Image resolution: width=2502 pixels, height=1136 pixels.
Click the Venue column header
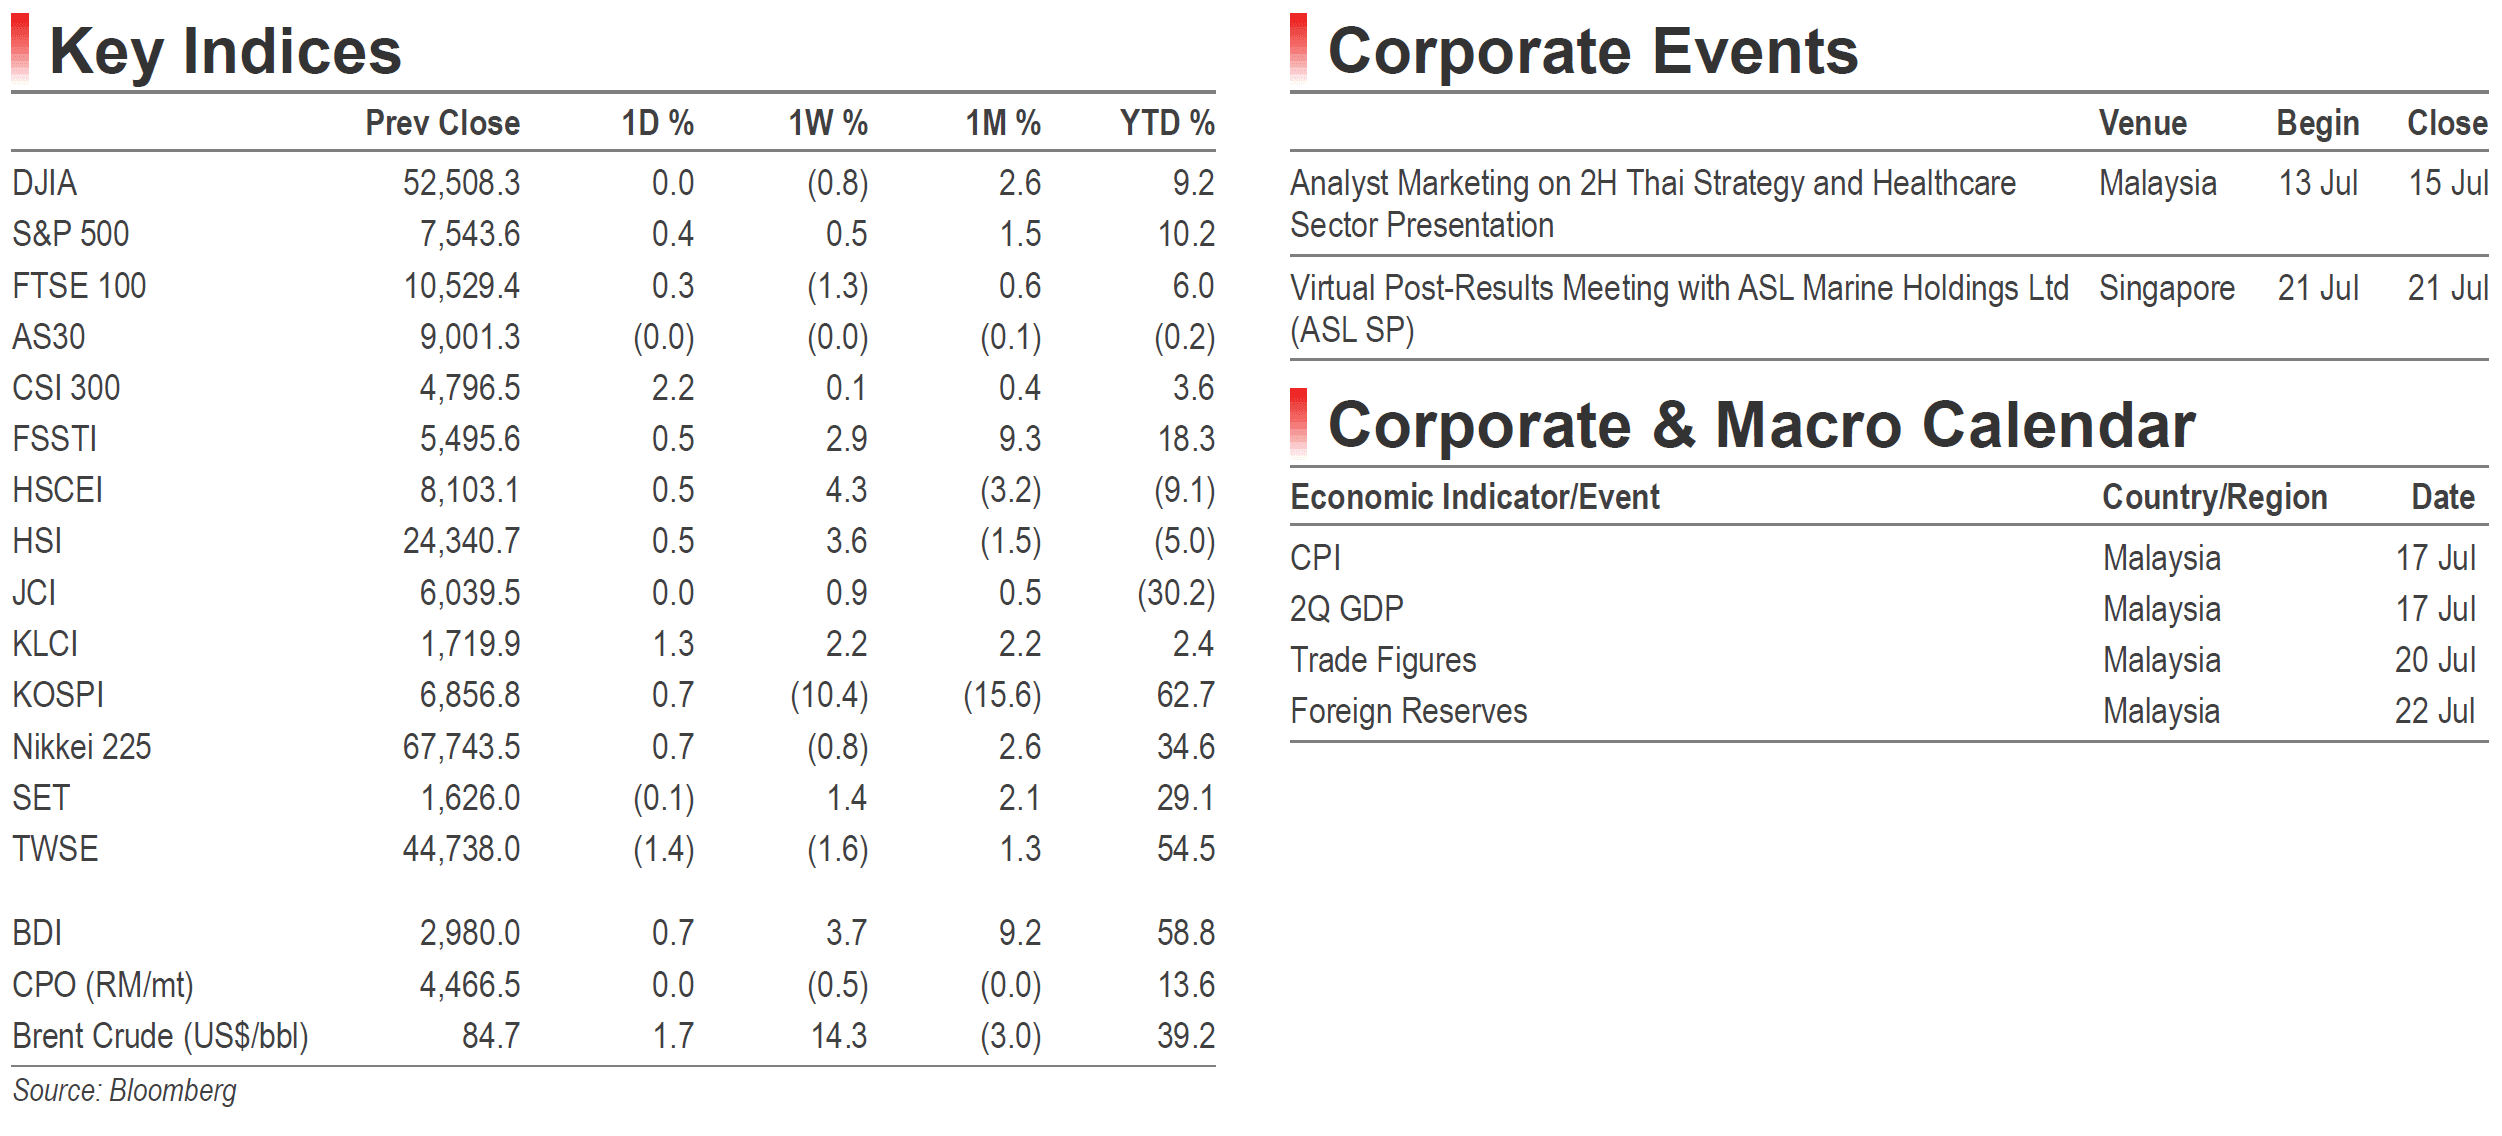point(2142,123)
